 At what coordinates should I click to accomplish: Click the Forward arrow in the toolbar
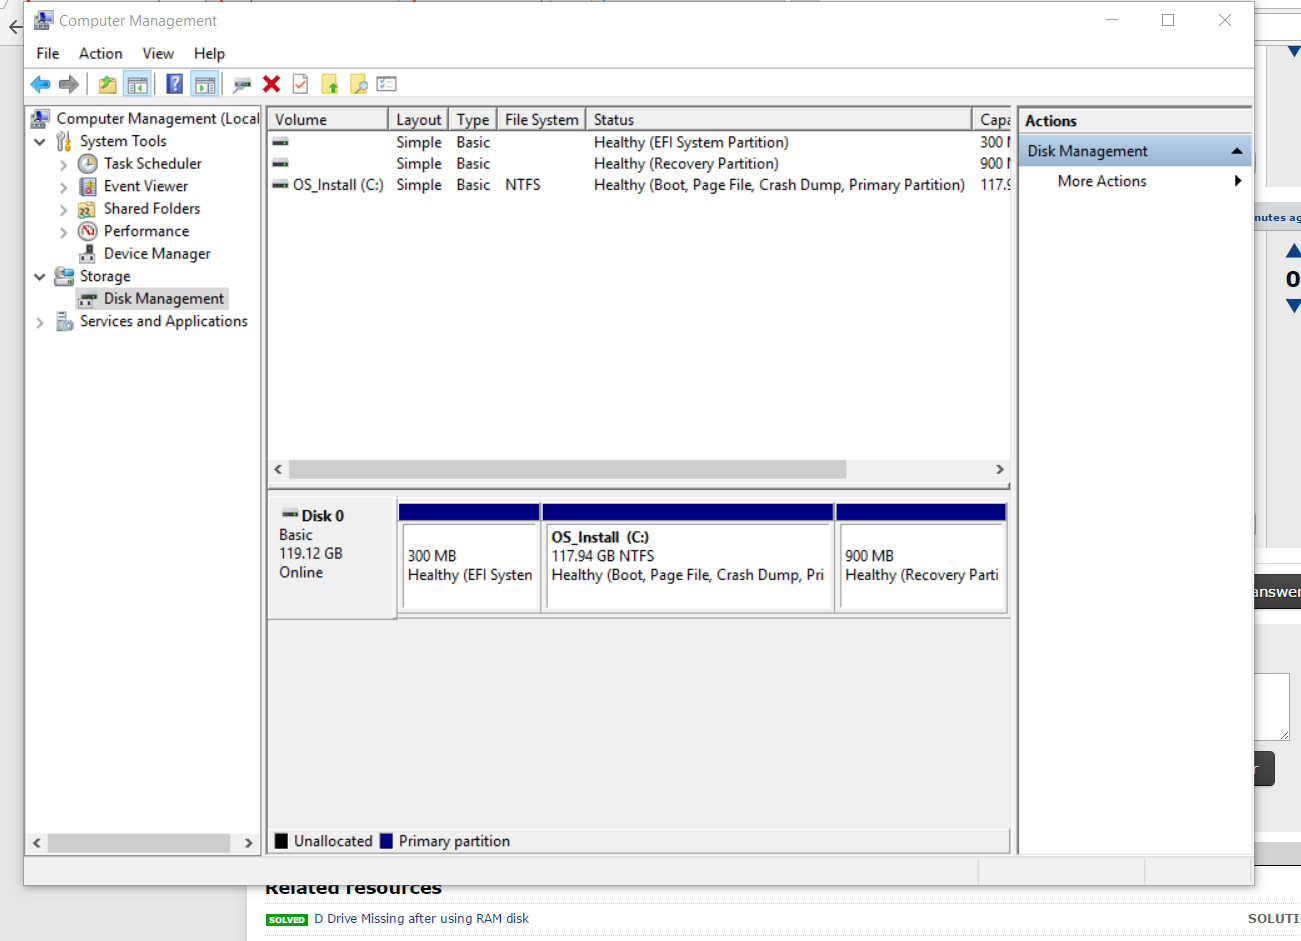[x=69, y=85]
